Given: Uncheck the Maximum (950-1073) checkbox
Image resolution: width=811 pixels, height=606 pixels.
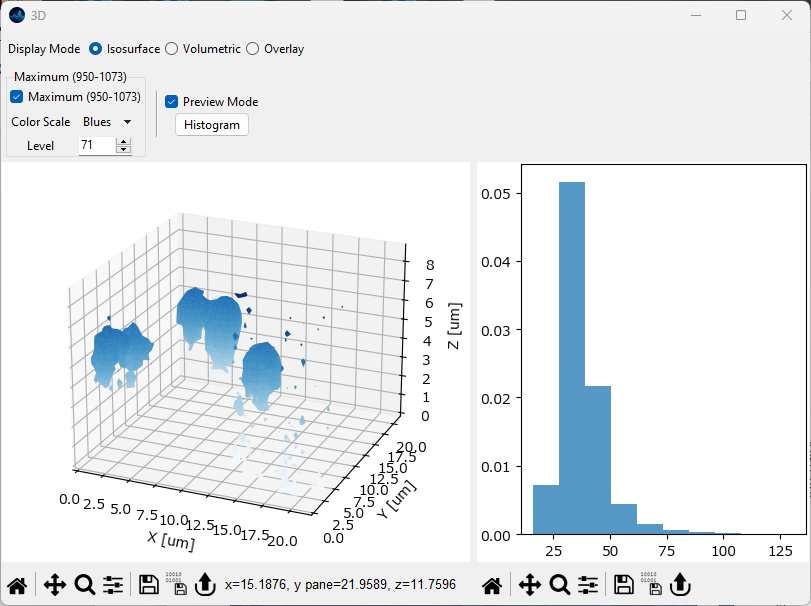Looking at the screenshot, I should click(x=17, y=97).
